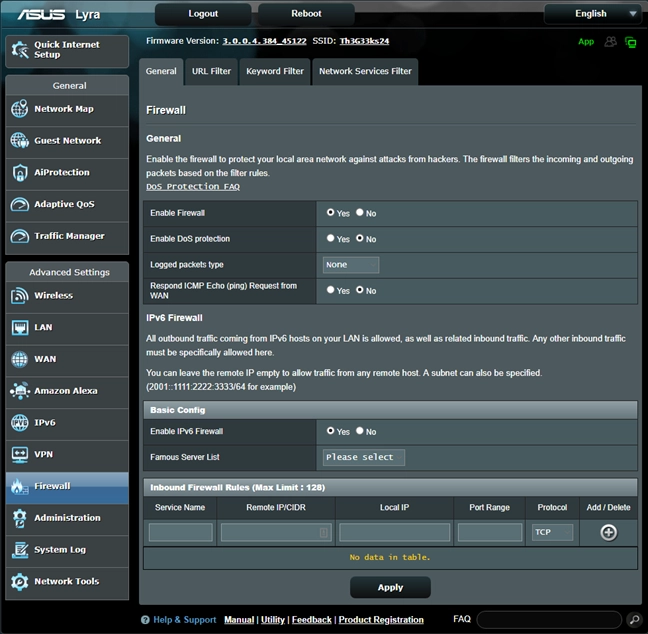Viewport: 648px width, 634px height.
Task: Click the Help & Support text
Action: (x=185, y=620)
